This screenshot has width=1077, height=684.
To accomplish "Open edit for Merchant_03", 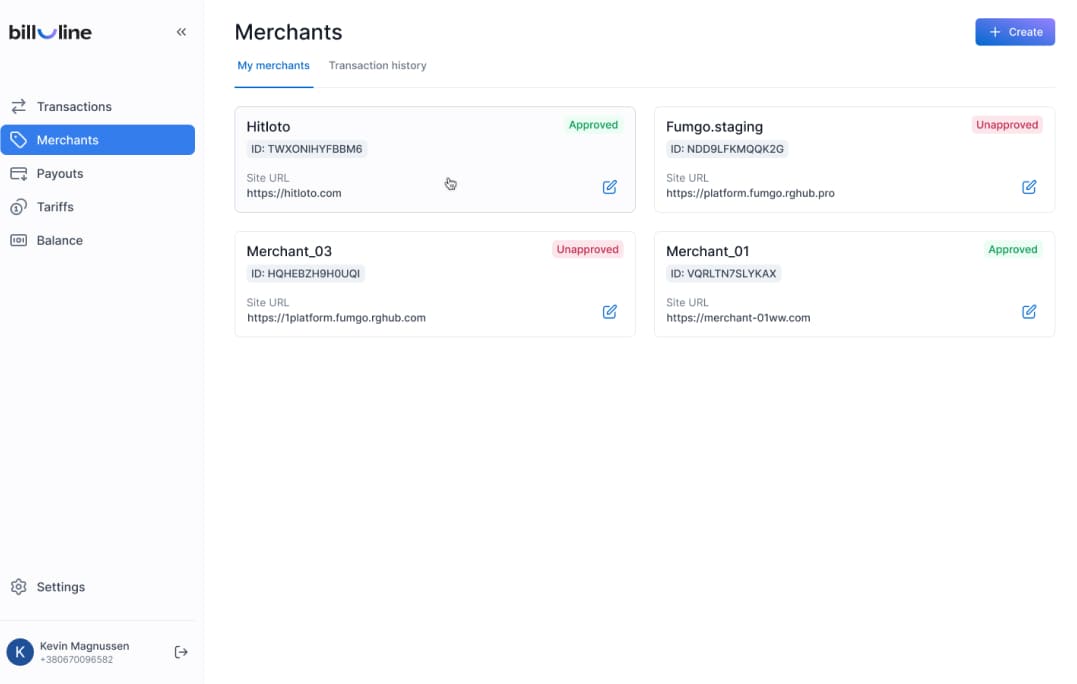I will click(x=609, y=311).
